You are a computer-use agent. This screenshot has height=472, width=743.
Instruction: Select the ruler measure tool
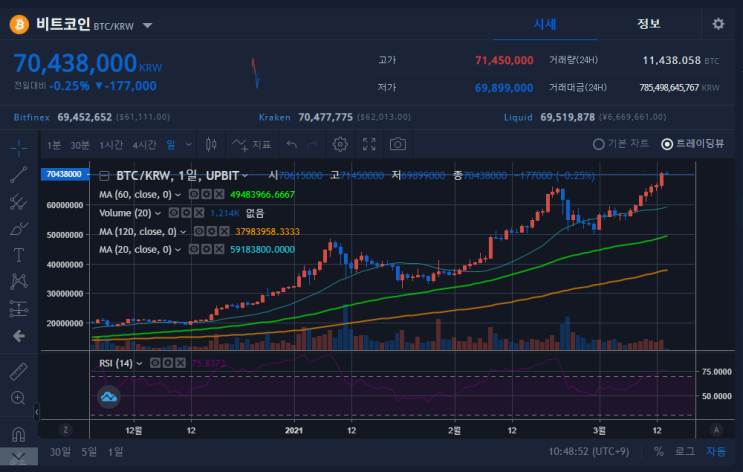tap(18, 372)
